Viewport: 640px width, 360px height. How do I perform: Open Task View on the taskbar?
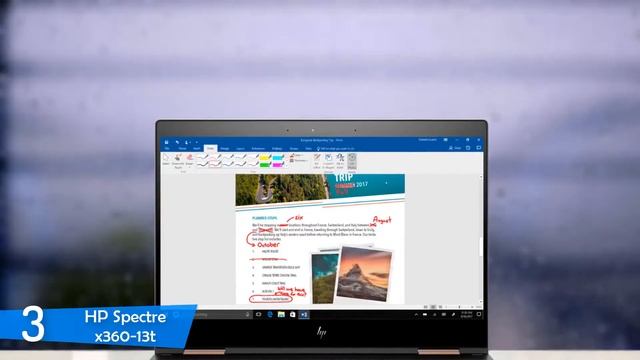(x=258, y=315)
